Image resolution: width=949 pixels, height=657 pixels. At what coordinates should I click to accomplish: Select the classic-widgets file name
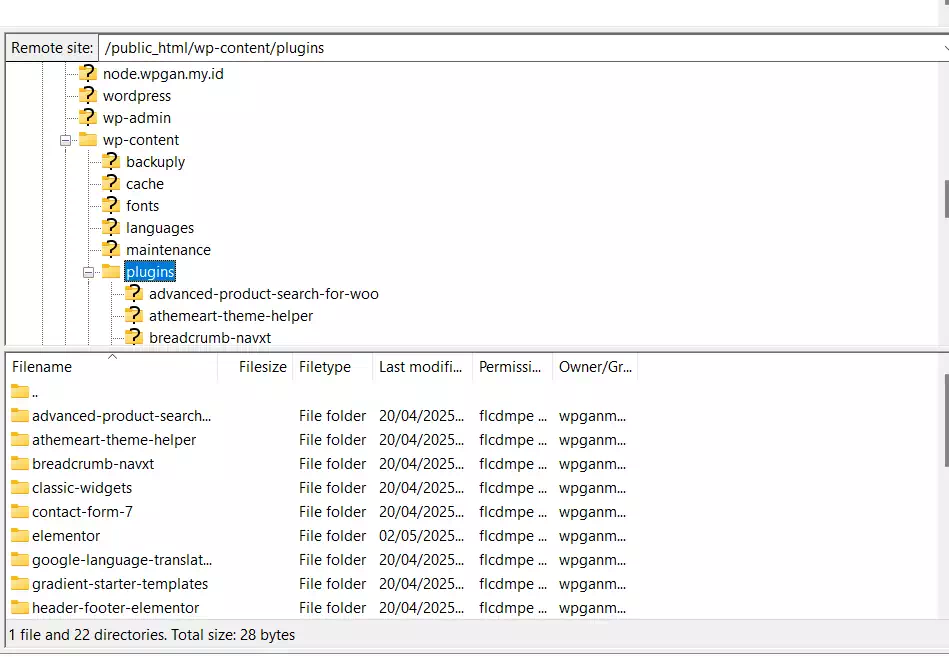tap(82, 488)
